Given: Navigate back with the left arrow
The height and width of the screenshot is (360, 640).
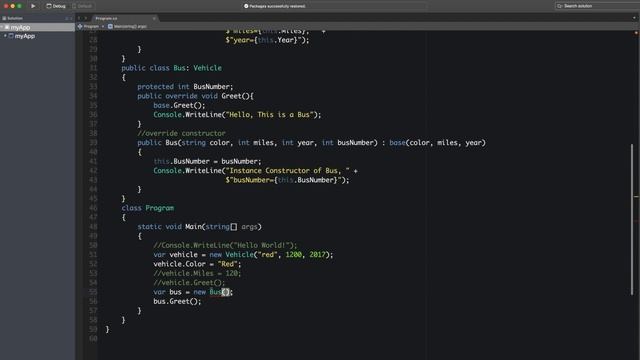Looking at the screenshot, I should point(79,18).
